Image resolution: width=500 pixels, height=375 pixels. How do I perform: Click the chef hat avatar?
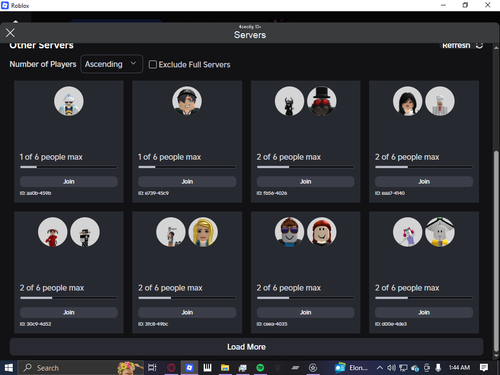(440, 101)
